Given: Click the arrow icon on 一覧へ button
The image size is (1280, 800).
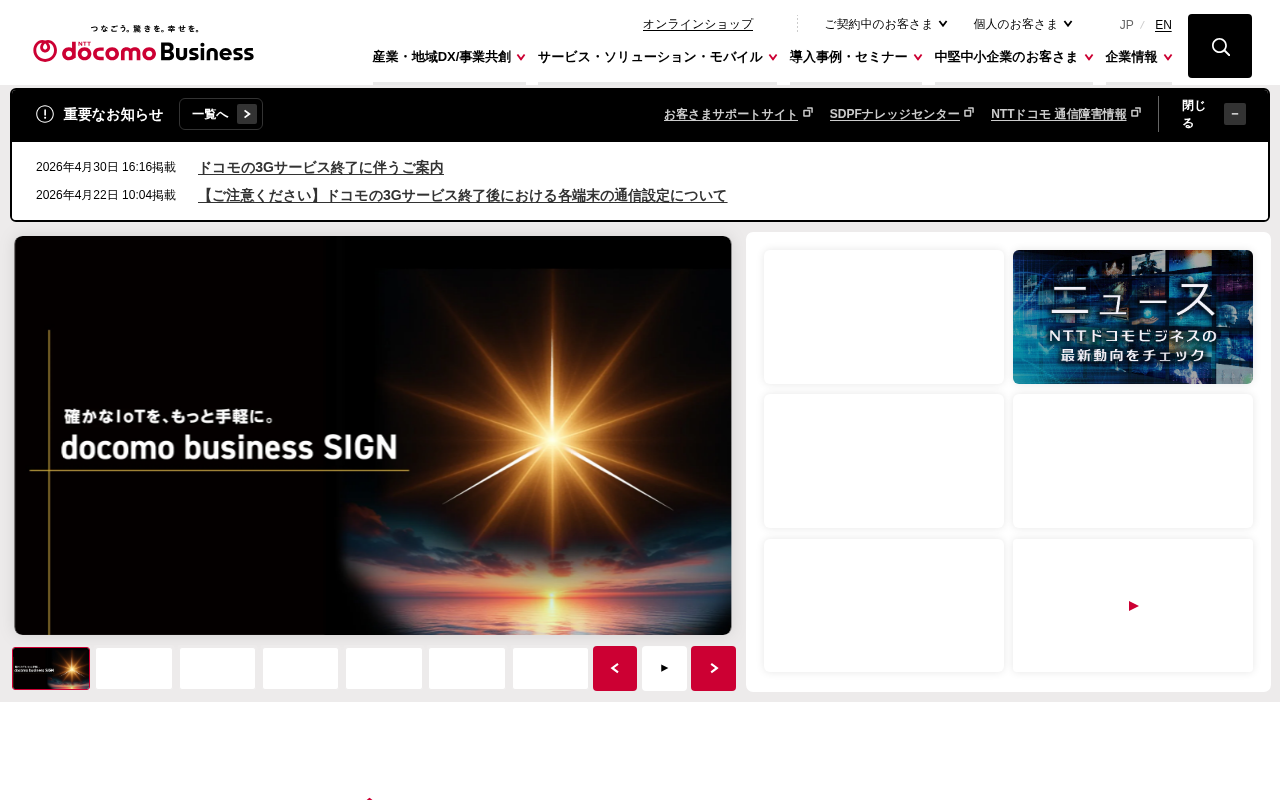Looking at the screenshot, I should pos(247,114).
